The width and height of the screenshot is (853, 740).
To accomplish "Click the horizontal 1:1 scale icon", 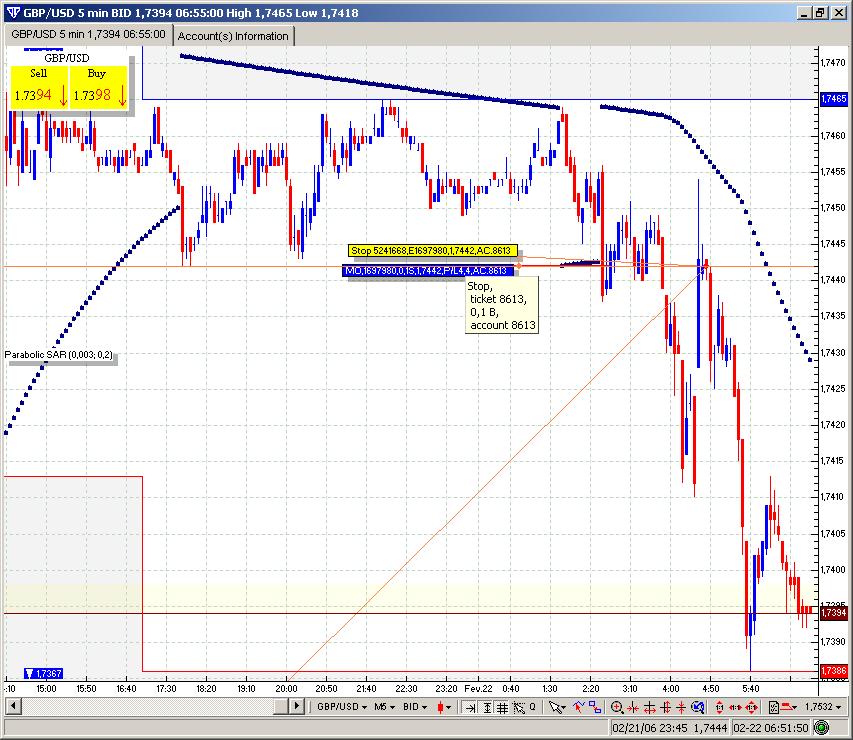I will pos(735,707).
